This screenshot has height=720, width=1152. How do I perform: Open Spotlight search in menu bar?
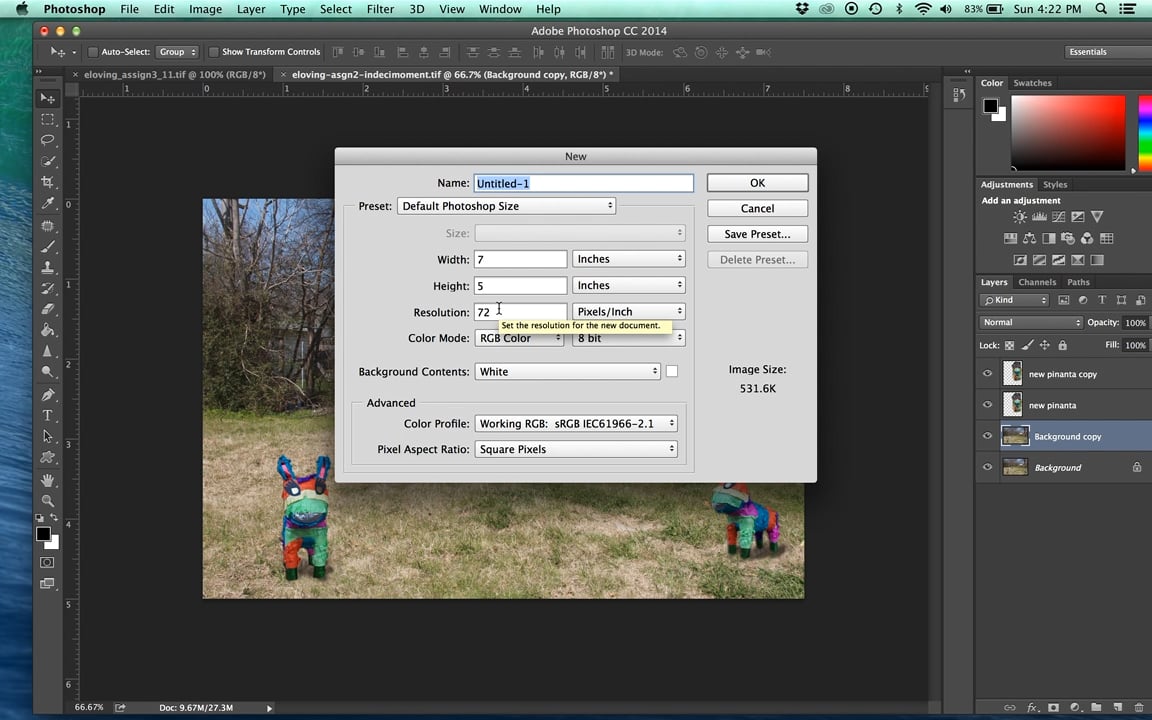(x=1101, y=9)
